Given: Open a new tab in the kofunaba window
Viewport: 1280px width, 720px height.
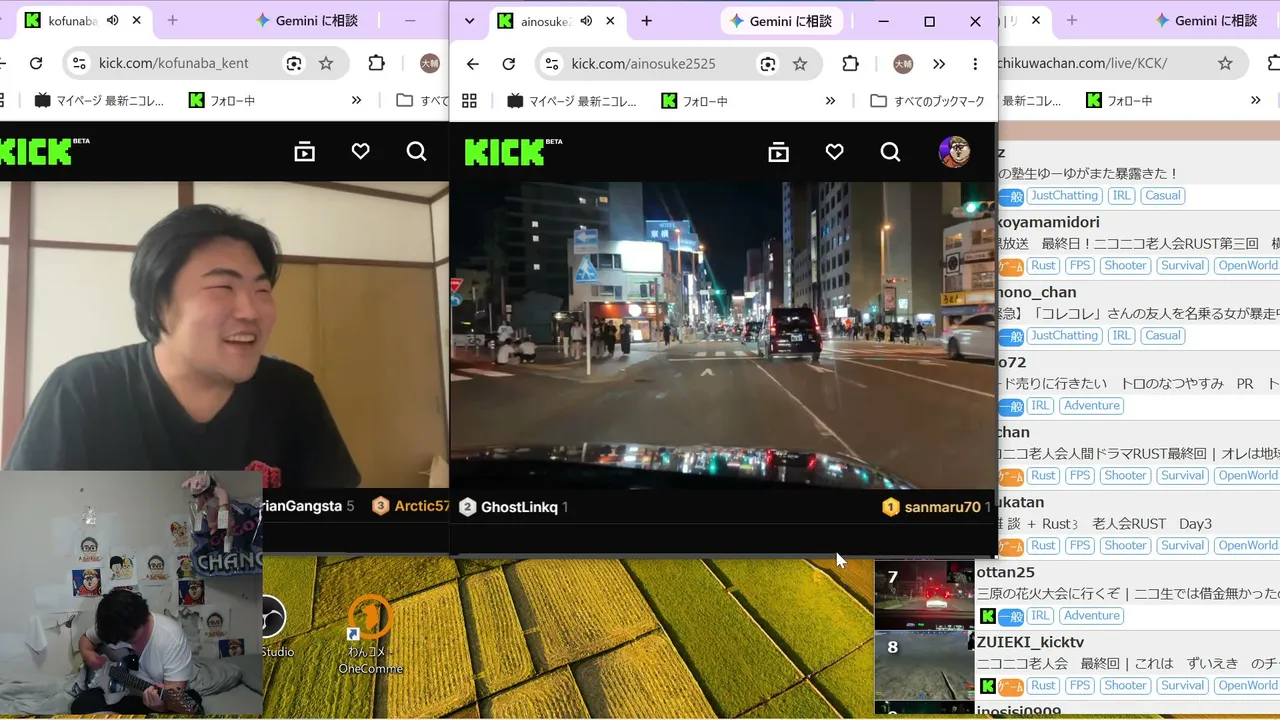Looking at the screenshot, I should [173, 21].
